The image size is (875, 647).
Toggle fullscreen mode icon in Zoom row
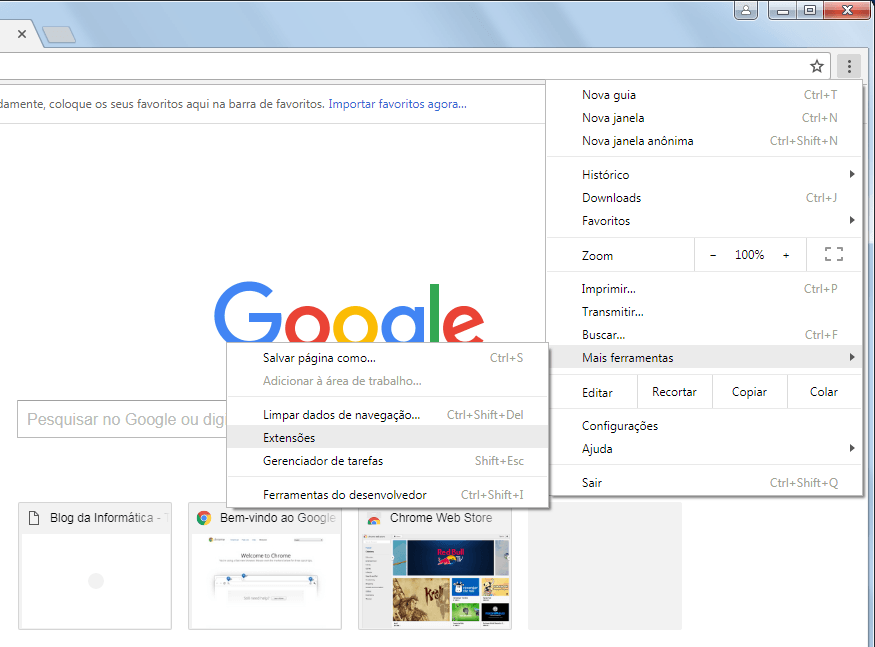pyautogui.click(x=834, y=255)
